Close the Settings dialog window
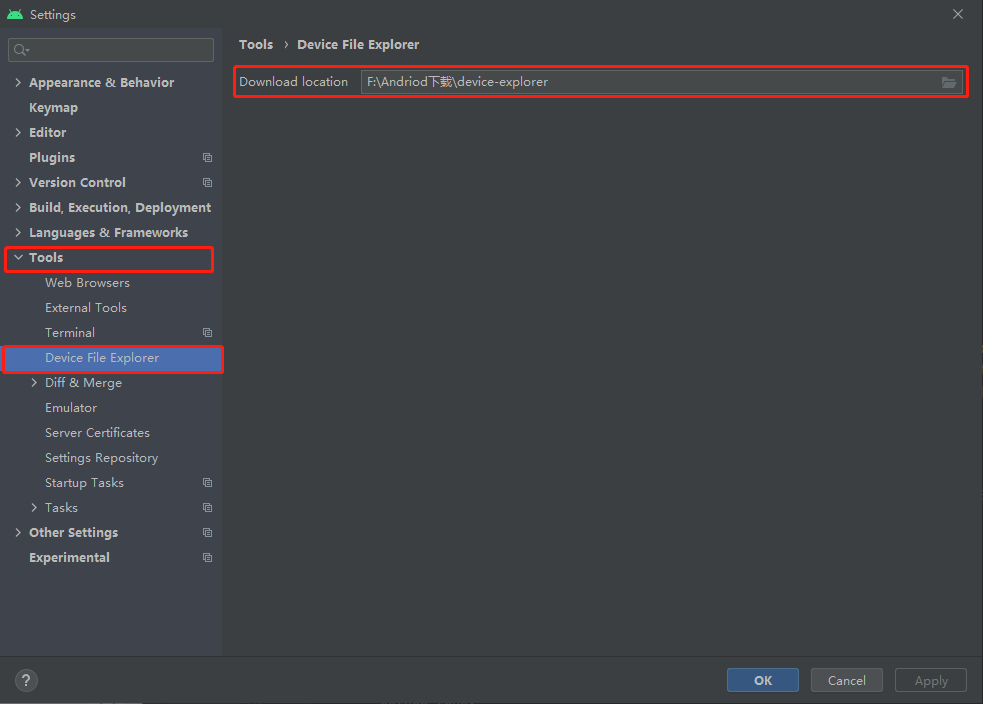Image resolution: width=983 pixels, height=704 pixels. pos(957,14)
